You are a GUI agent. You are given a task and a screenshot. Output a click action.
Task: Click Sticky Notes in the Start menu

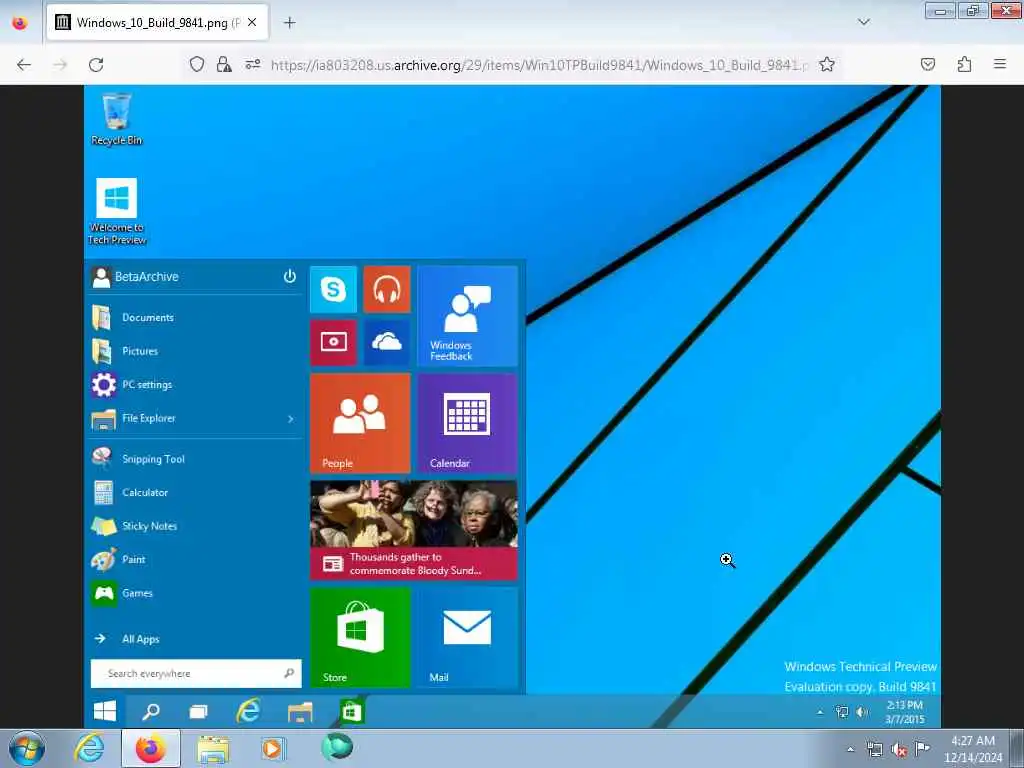point(195,526)
